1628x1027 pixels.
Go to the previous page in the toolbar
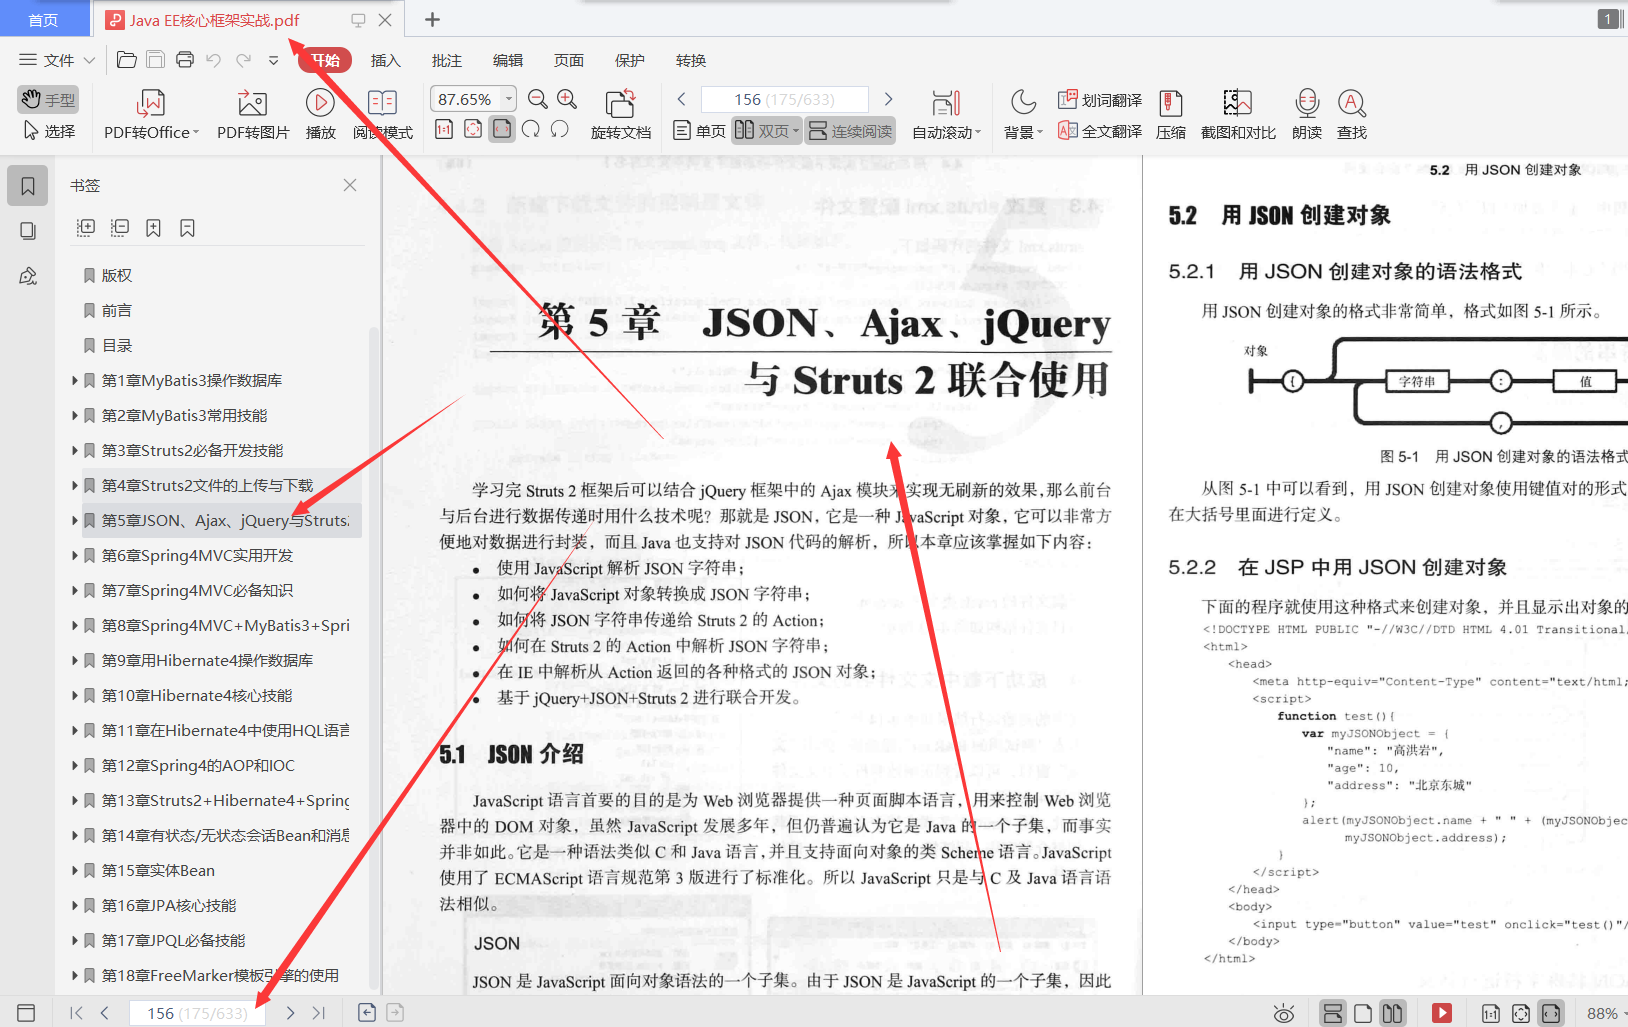[681, 99]
